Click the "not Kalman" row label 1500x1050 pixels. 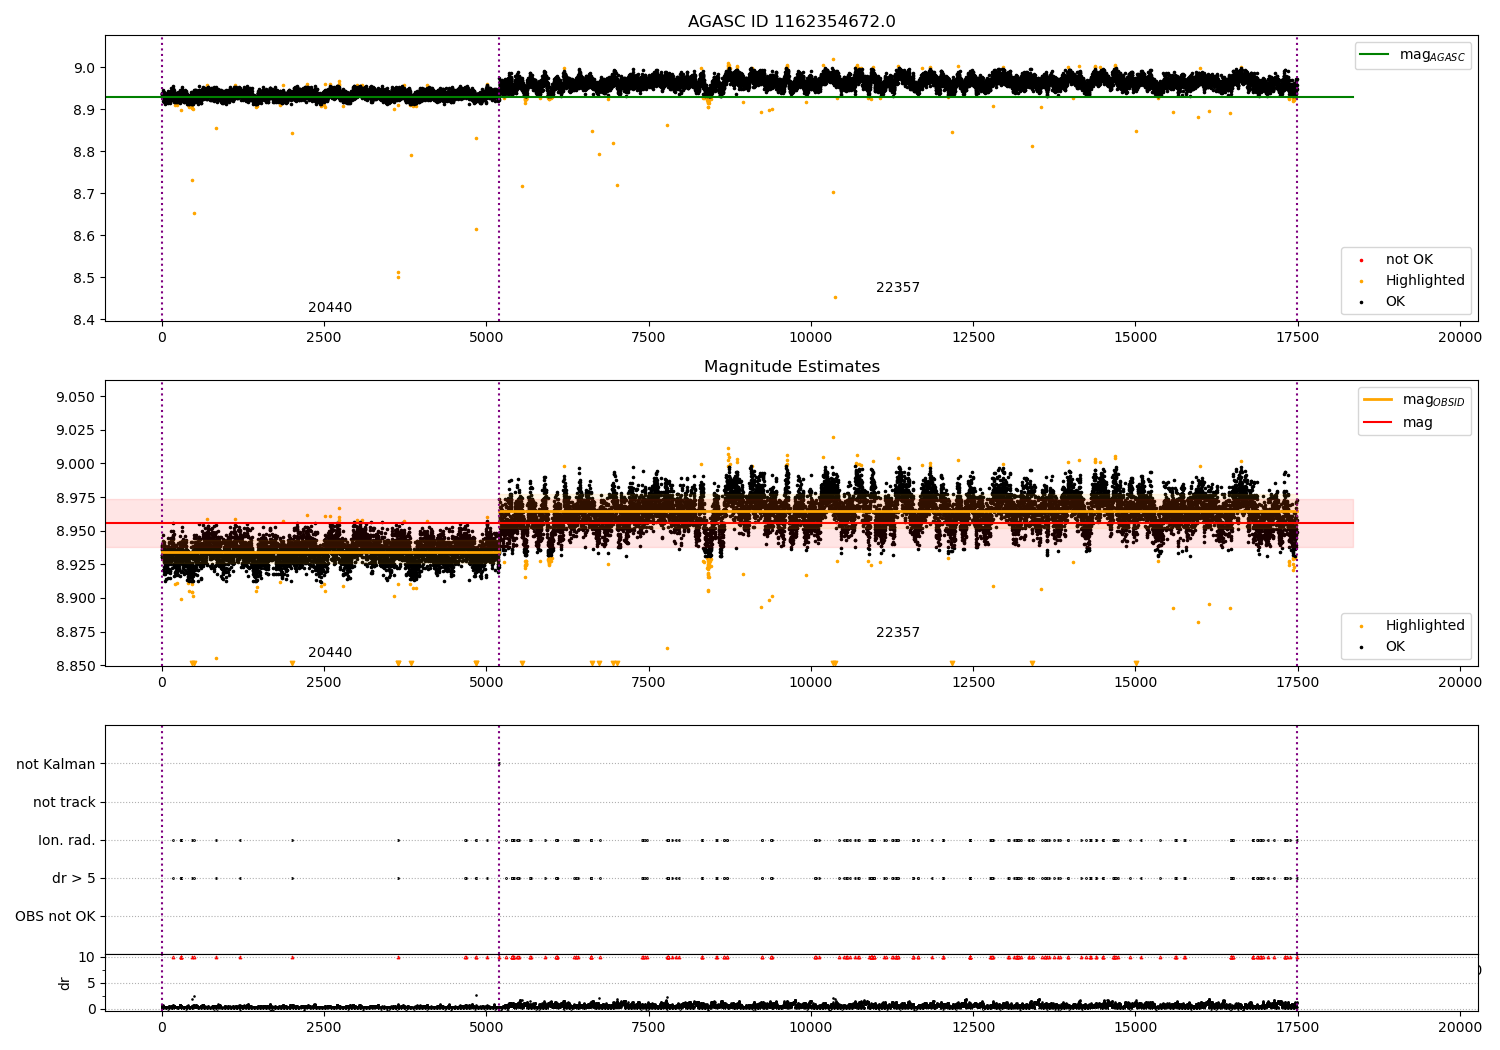pyautogui.click(x=56, y=764)
